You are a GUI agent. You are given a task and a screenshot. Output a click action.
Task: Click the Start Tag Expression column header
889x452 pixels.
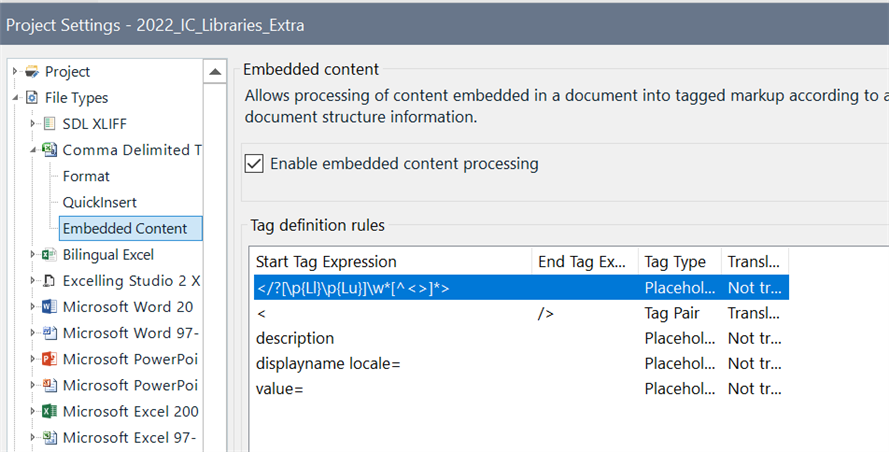[392, 261]
